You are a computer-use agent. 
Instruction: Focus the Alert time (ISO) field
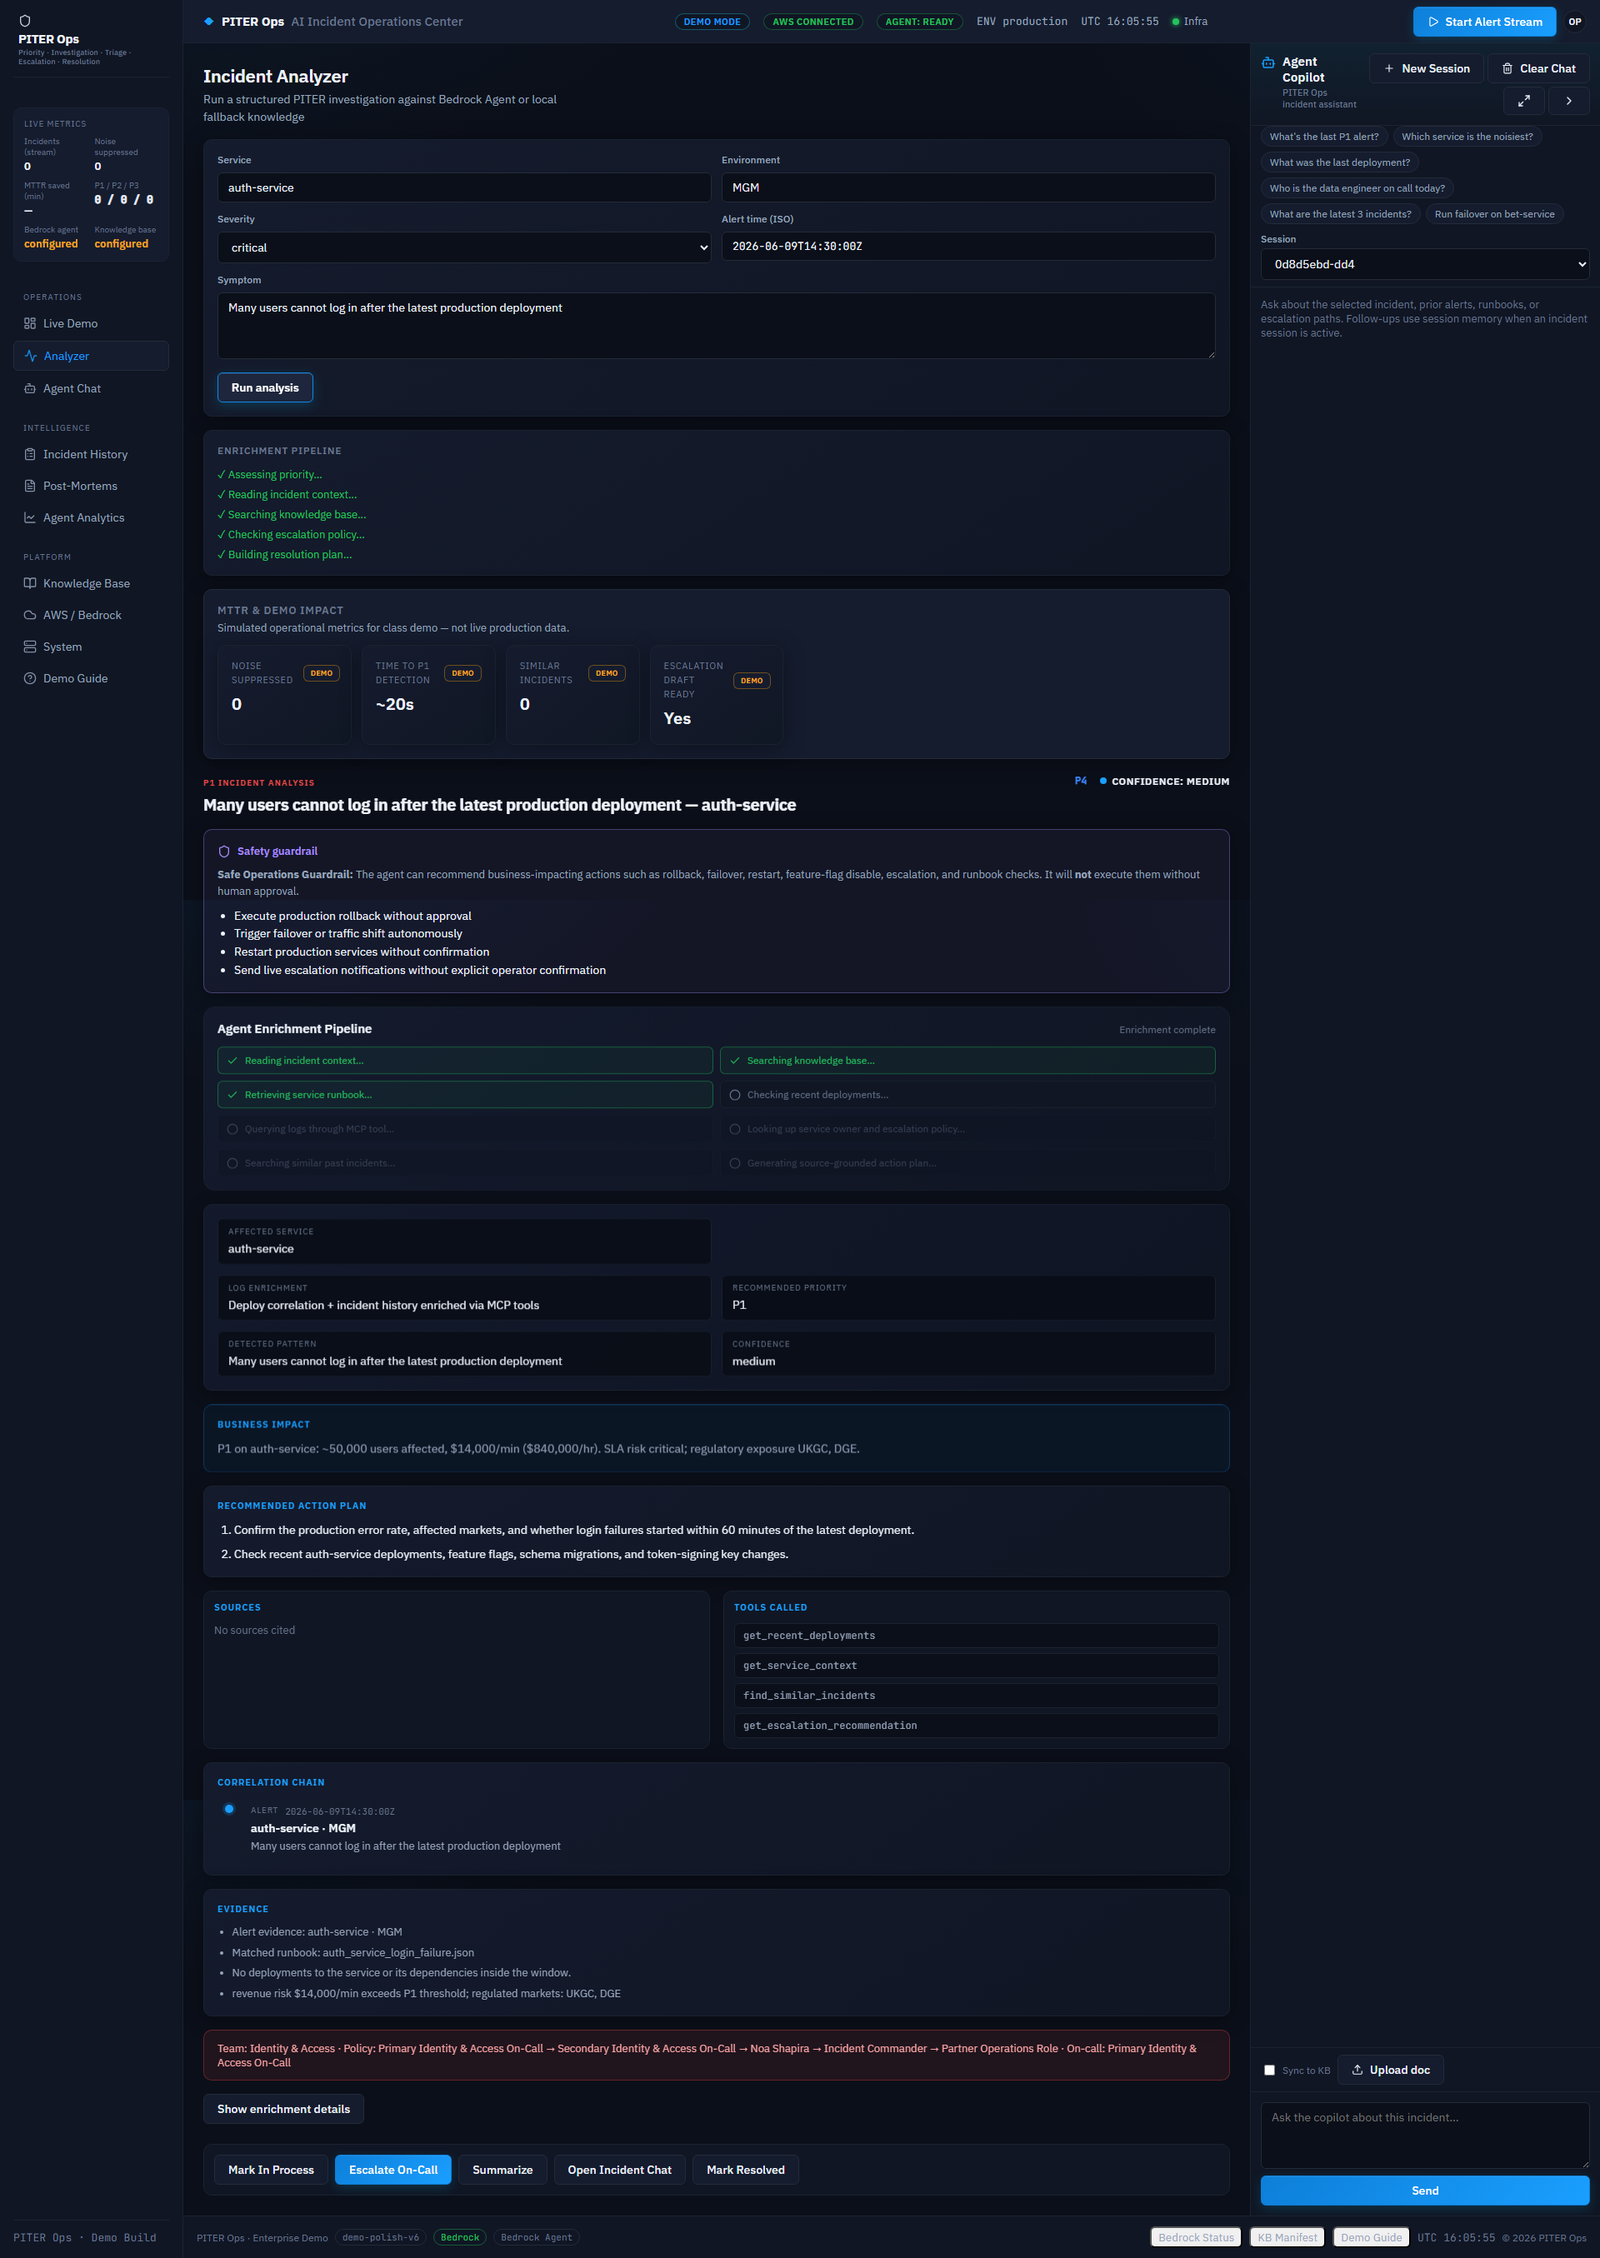pos(968,246)
